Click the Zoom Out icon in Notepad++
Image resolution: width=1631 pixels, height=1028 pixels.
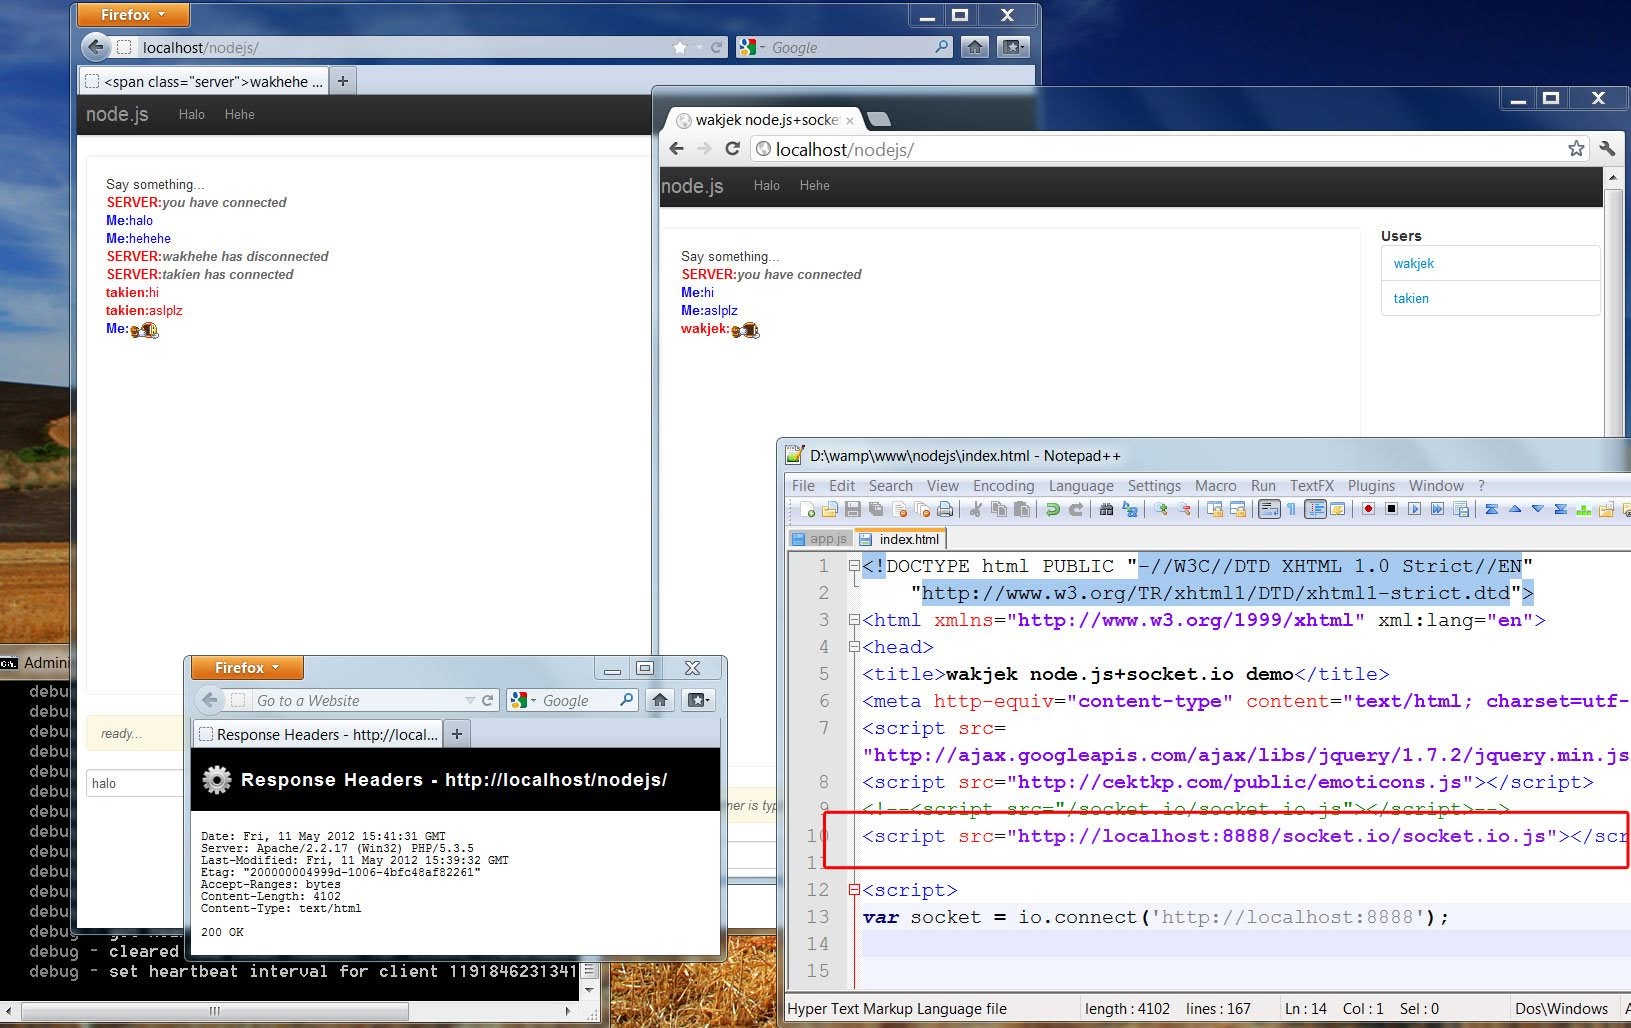tap(1184, 509)
